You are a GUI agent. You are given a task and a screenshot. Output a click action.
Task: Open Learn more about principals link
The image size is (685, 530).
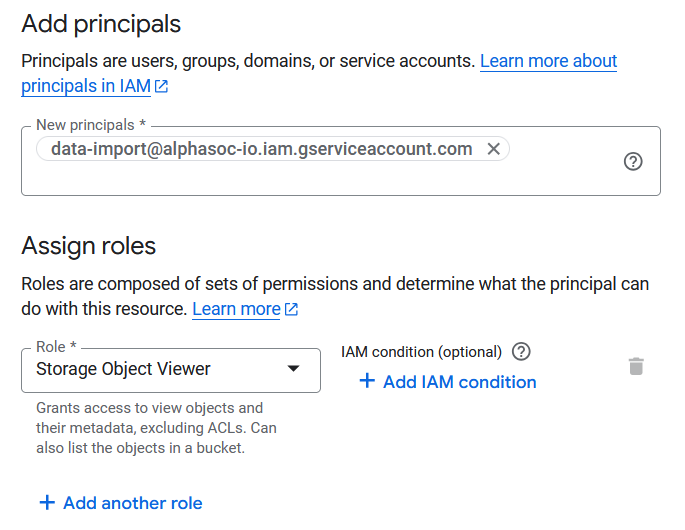548,61
